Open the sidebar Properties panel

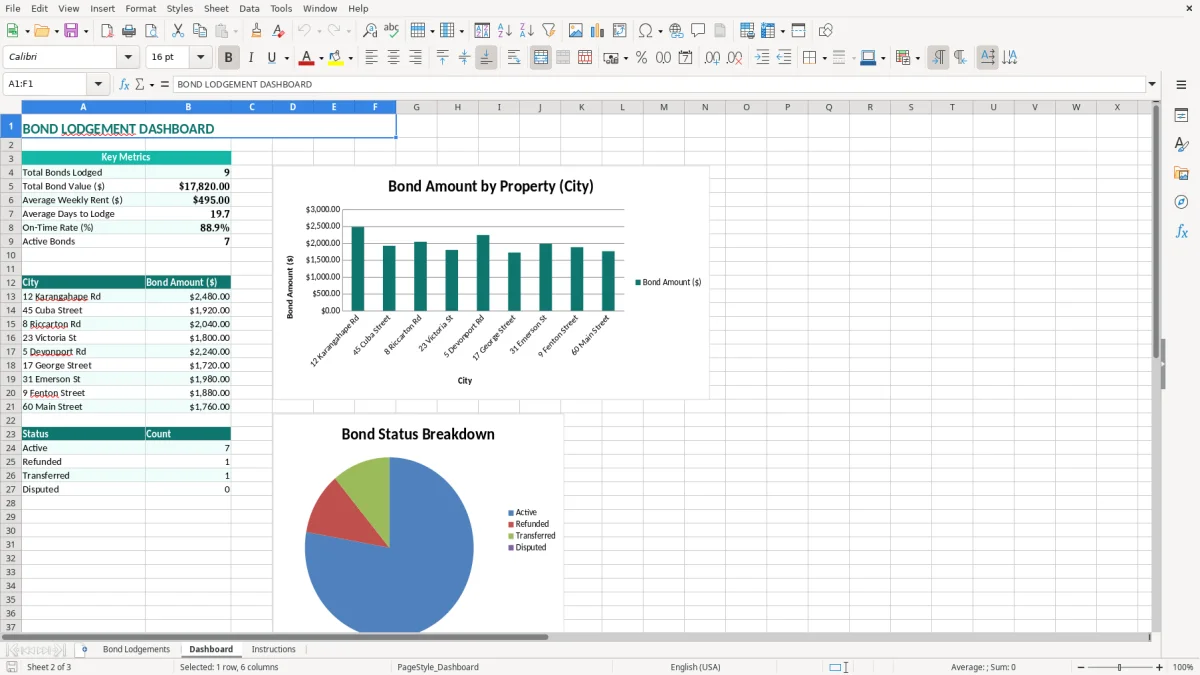click(x=1181, y=116)
